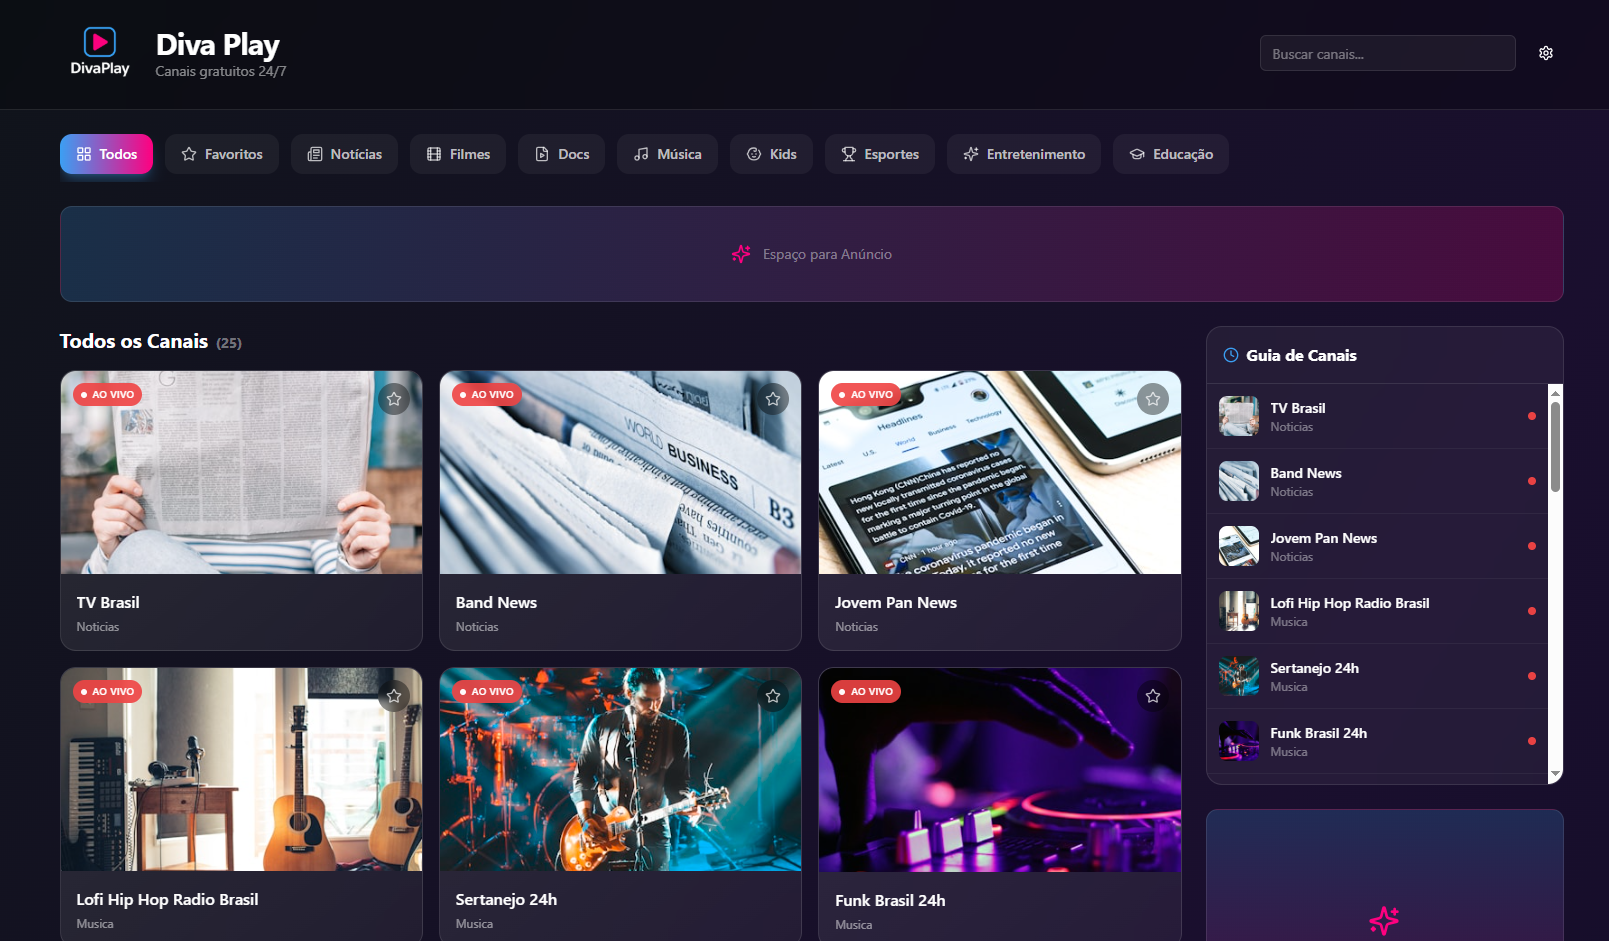Favorite the TV Brasil channel card star
Image resolution: width=1609 pixels, height=941 pixels.
394,399
